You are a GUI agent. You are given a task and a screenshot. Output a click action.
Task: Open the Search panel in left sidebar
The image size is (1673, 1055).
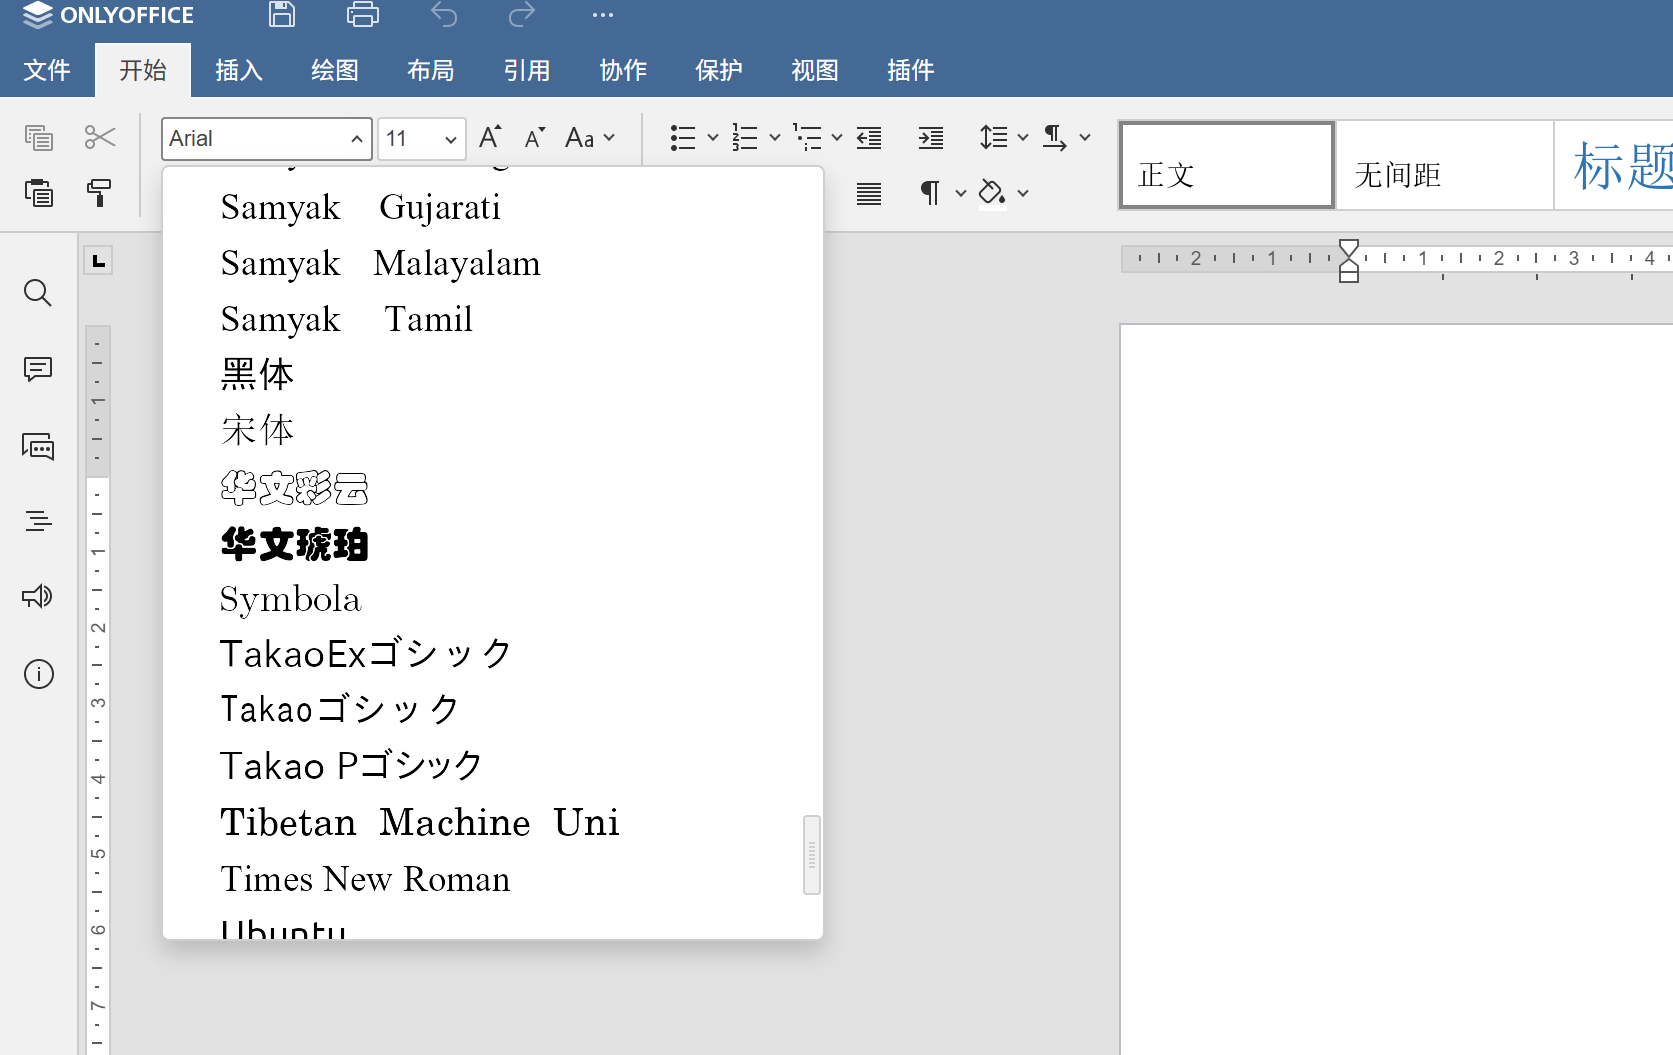coord(38,293)
